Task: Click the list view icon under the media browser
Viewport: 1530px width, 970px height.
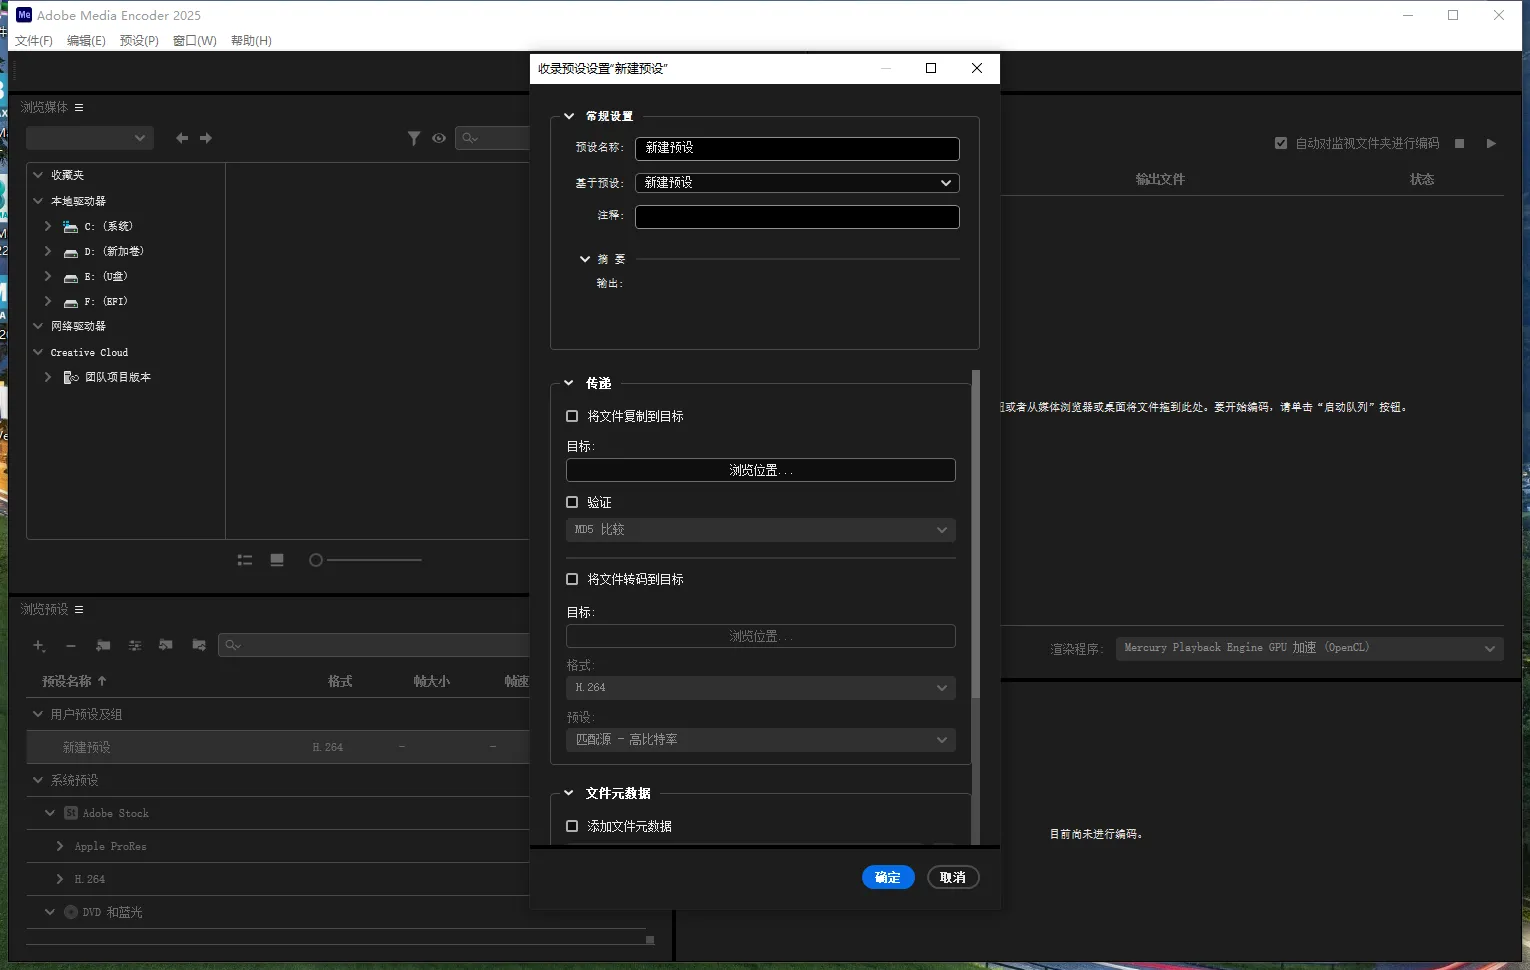Action: pyautogui.click(x=245, y=560)
